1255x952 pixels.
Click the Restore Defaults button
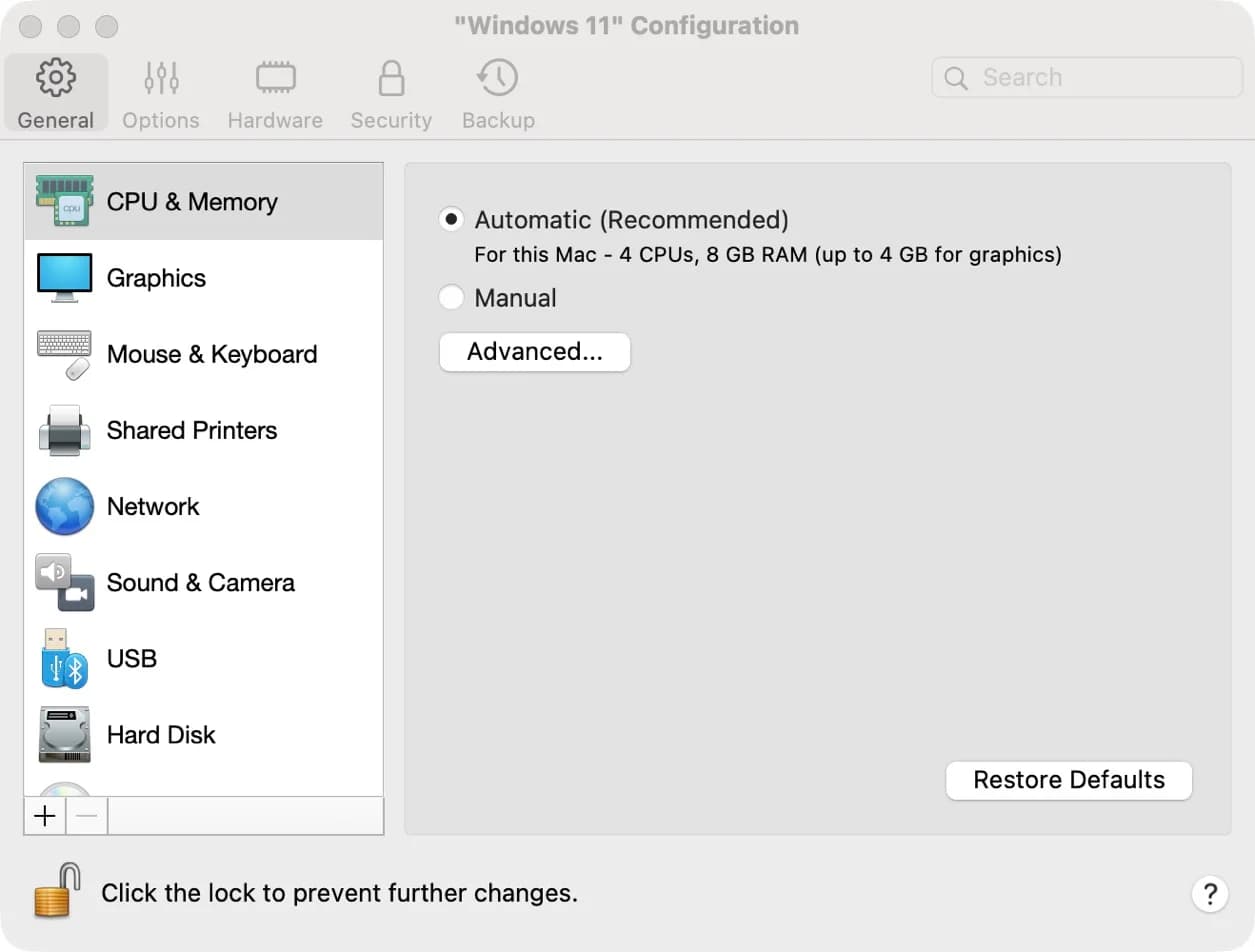pos(1069,780)
